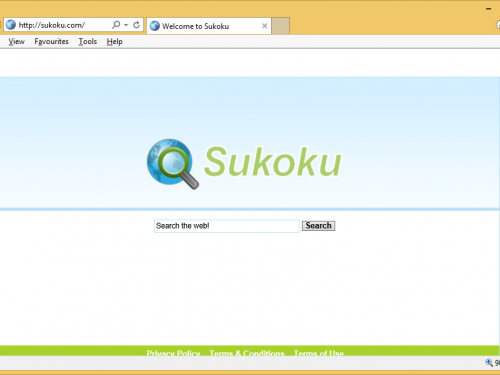Click the Sukoku globe magnifier logo
The width and height of the screenshot is (500, 375).
[173, 164]
